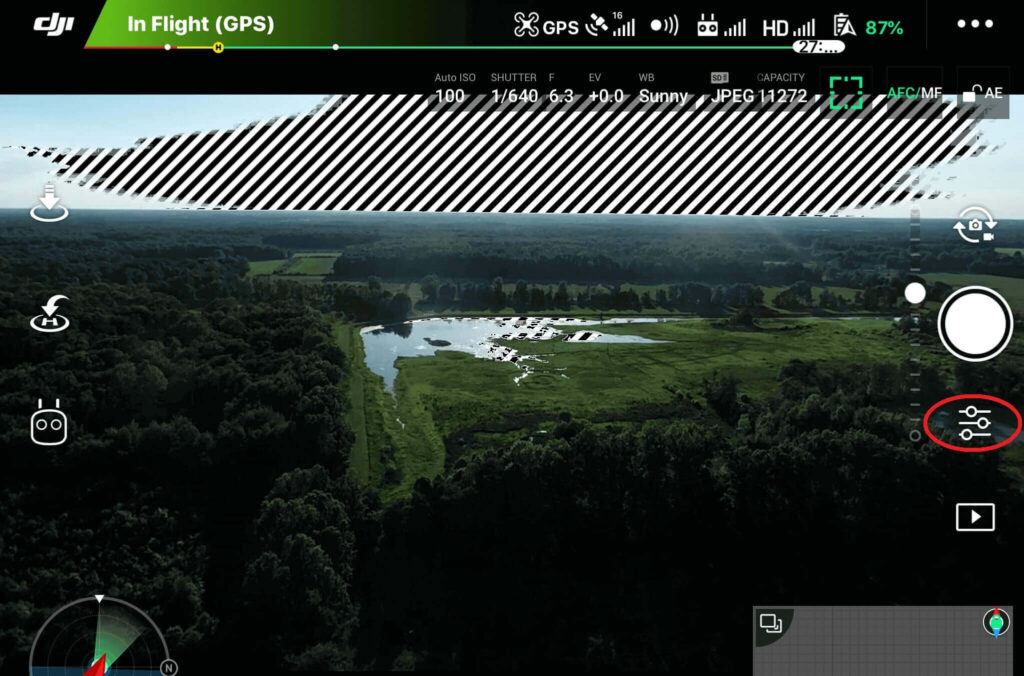
Task: Open the In Flight (GPS) status bar
Action: [200, 24]
